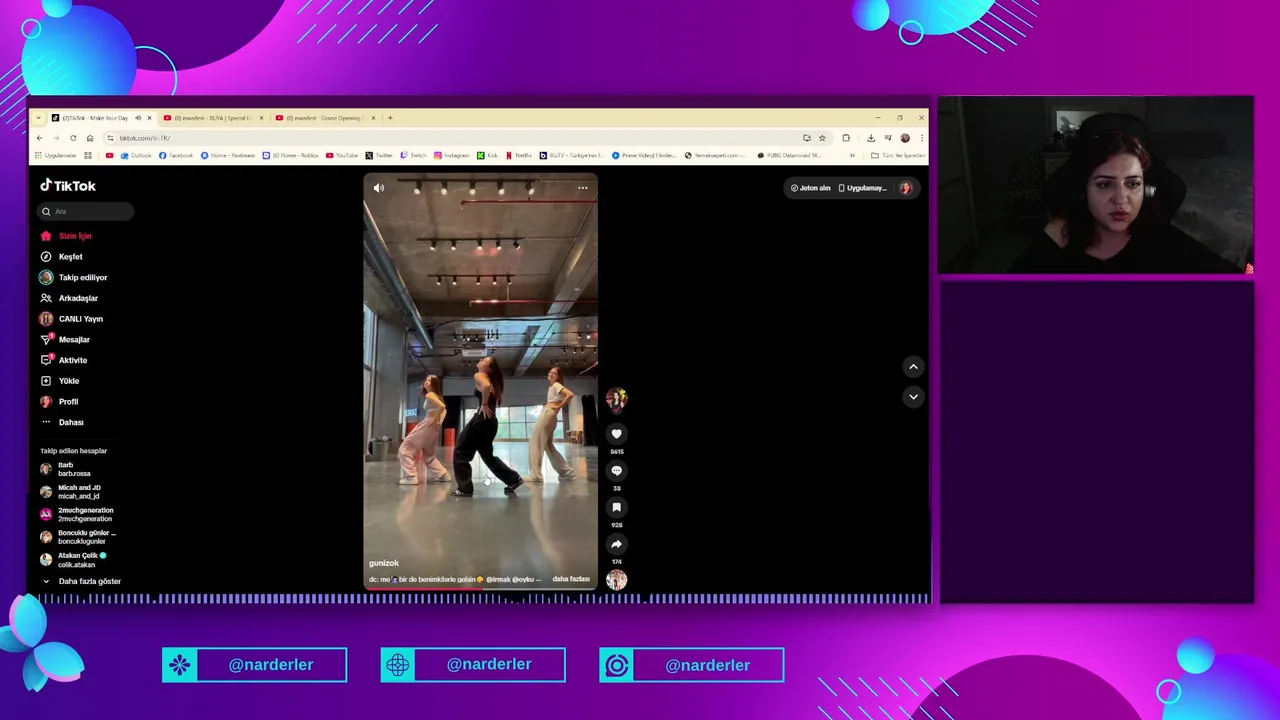Image resolution: width=1280 pixels, height=720 pixels.
Task: Open the Keşfet explore page
Action: 62,257
